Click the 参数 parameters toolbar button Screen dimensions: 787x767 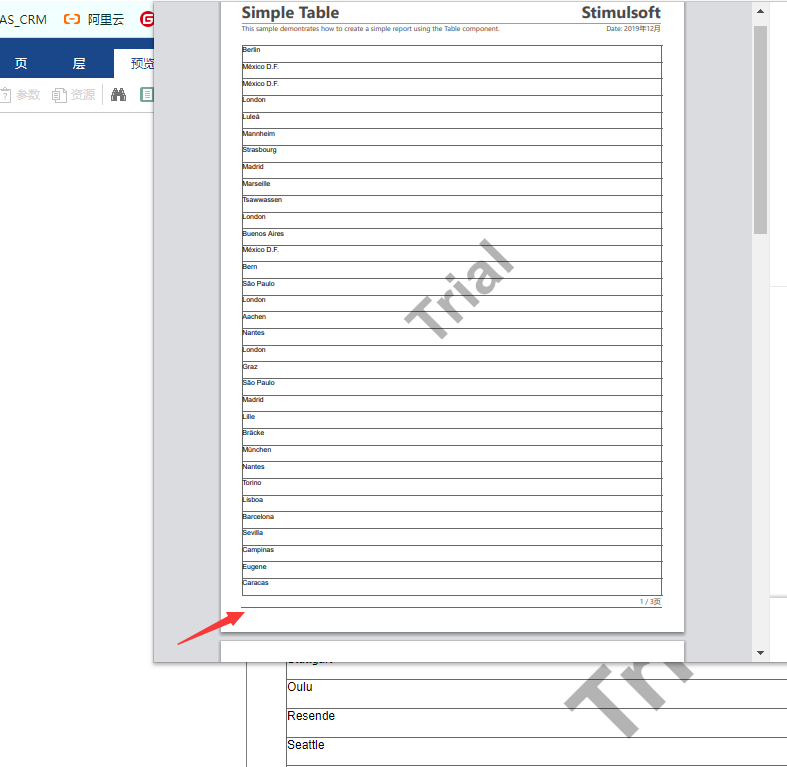[20, 95]
